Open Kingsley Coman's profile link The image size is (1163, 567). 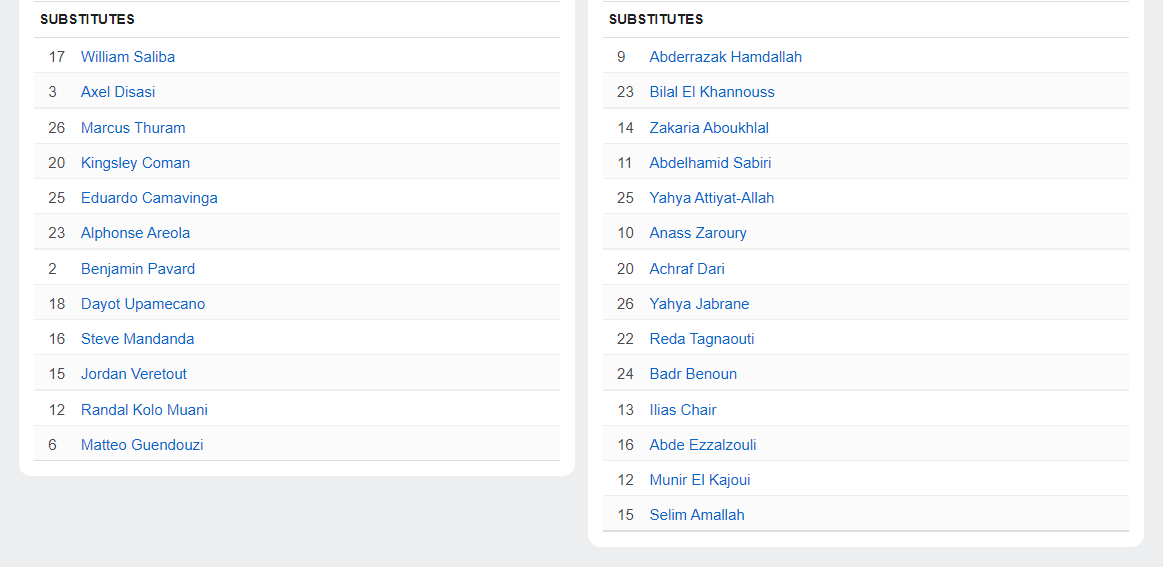[135, 163]
